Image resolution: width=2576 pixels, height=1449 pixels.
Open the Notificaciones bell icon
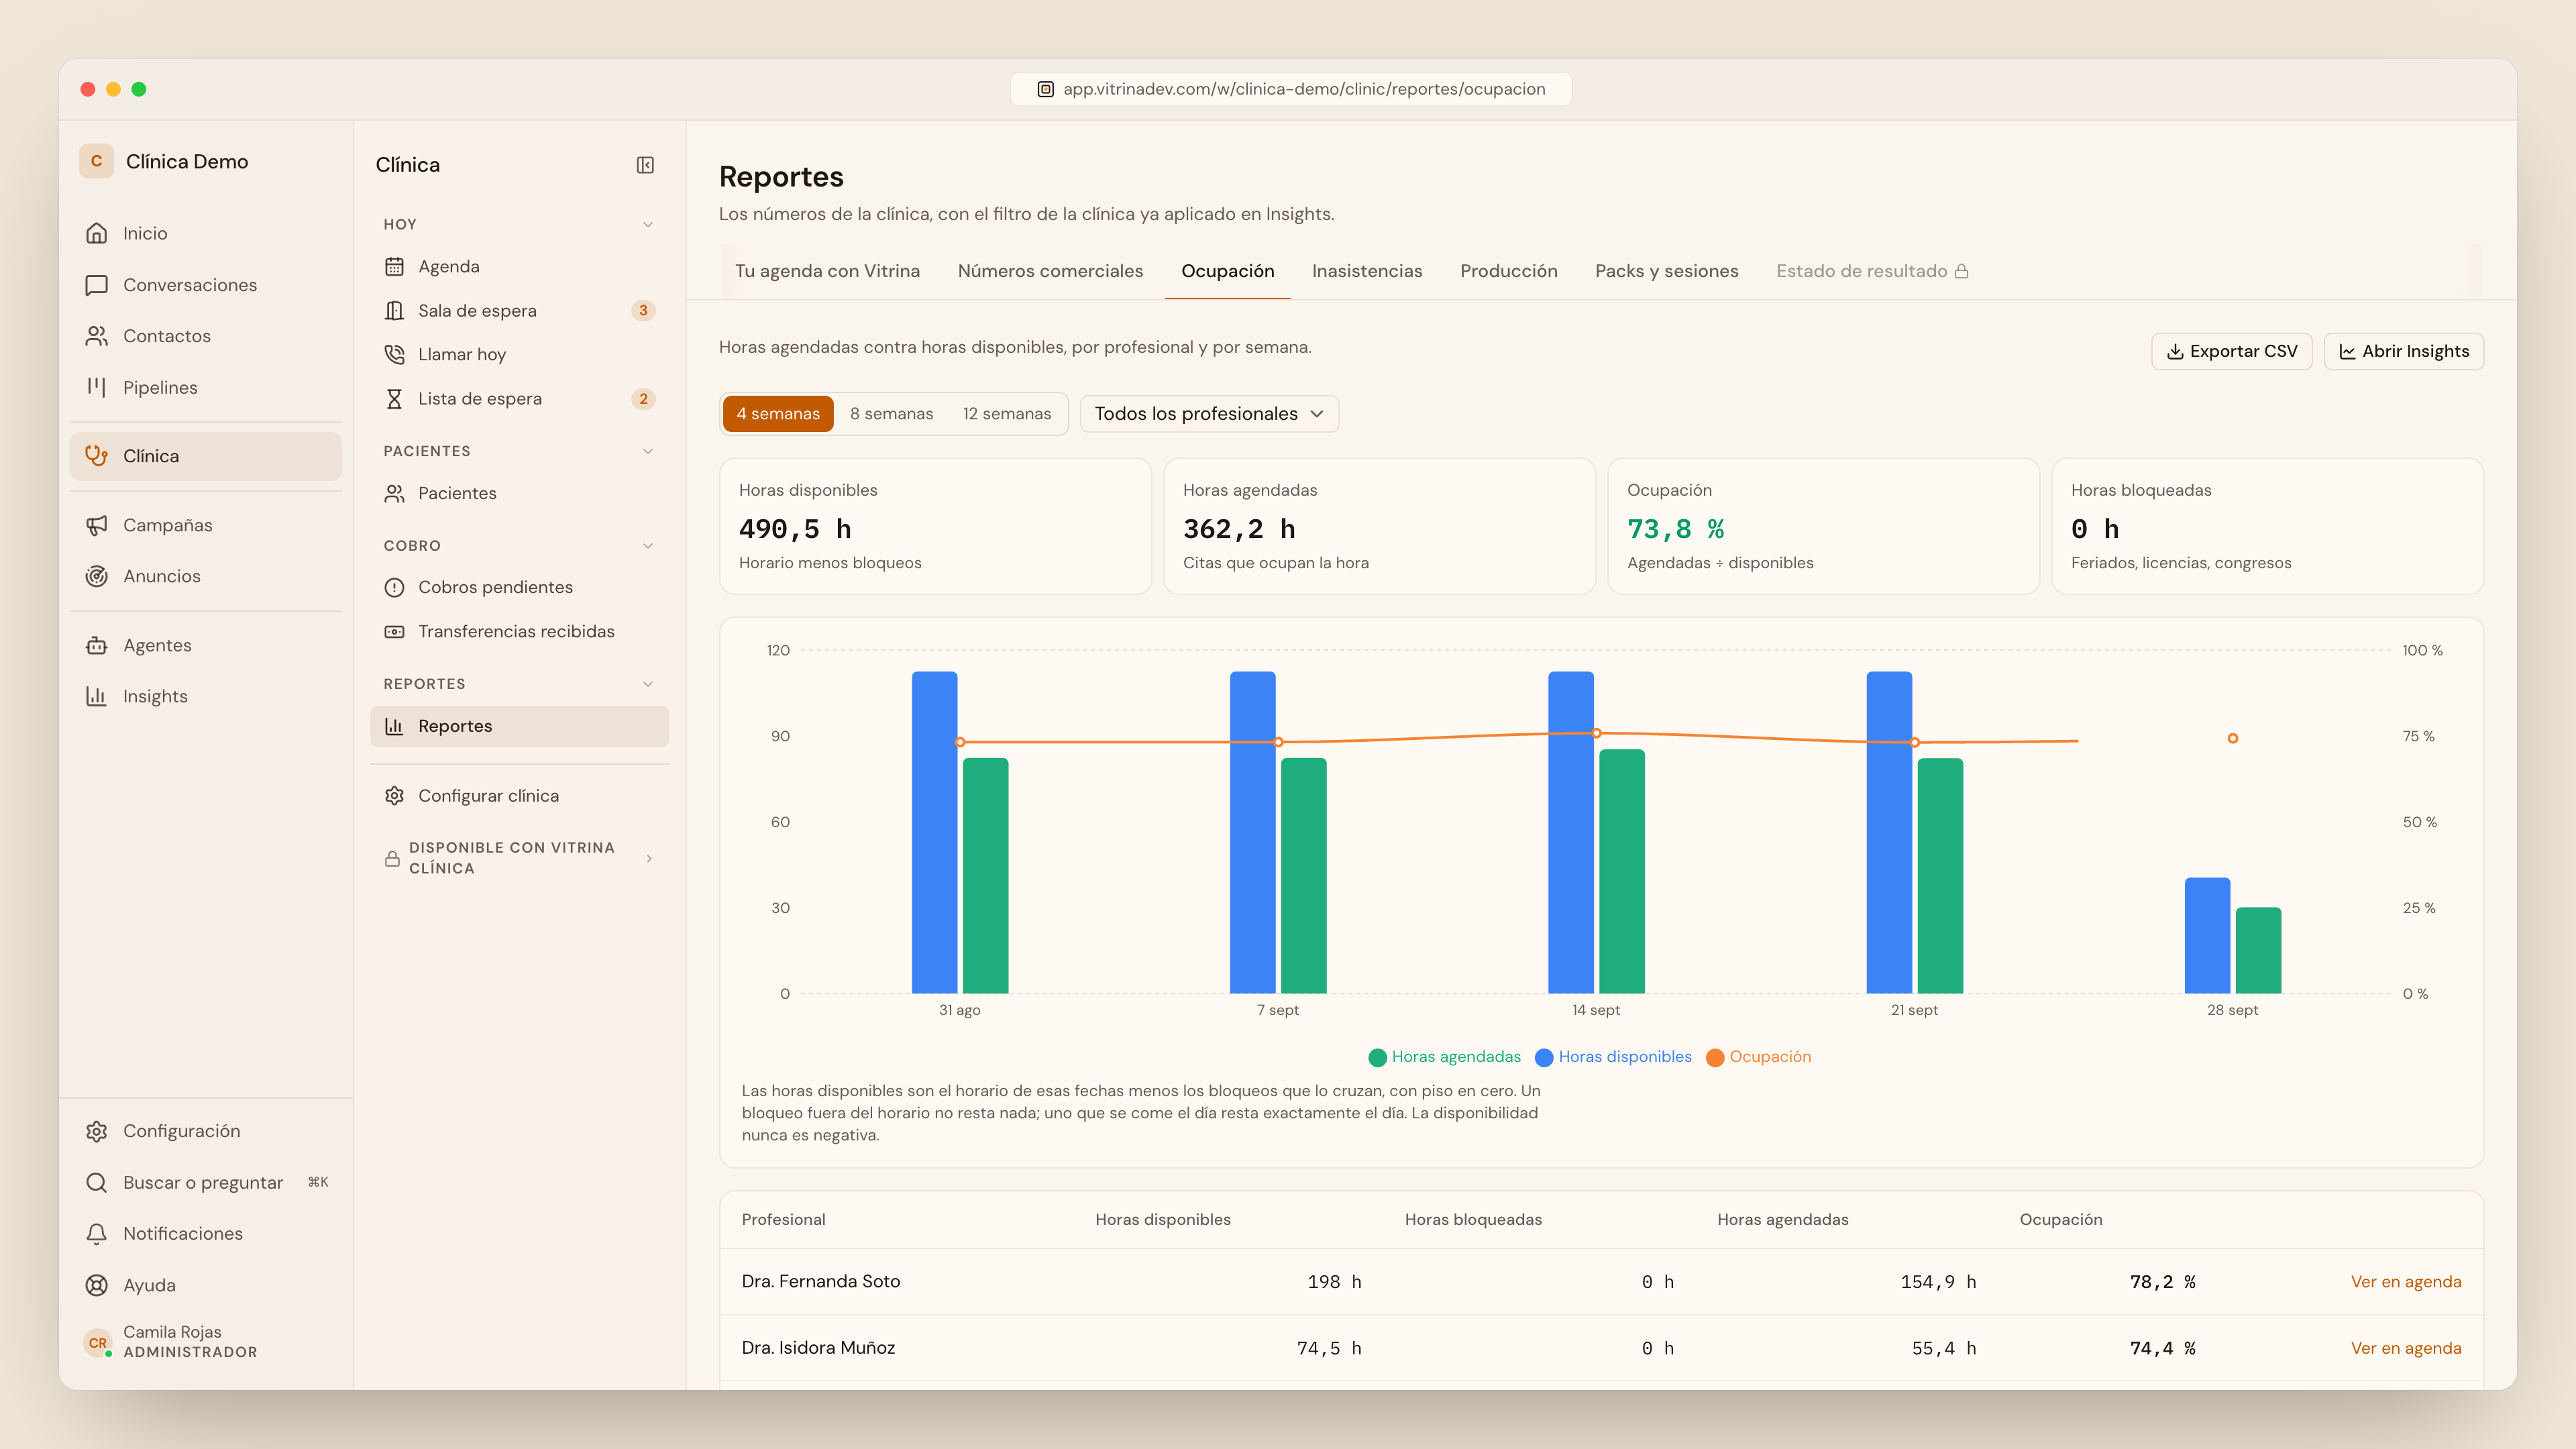tap(96, 1234)
